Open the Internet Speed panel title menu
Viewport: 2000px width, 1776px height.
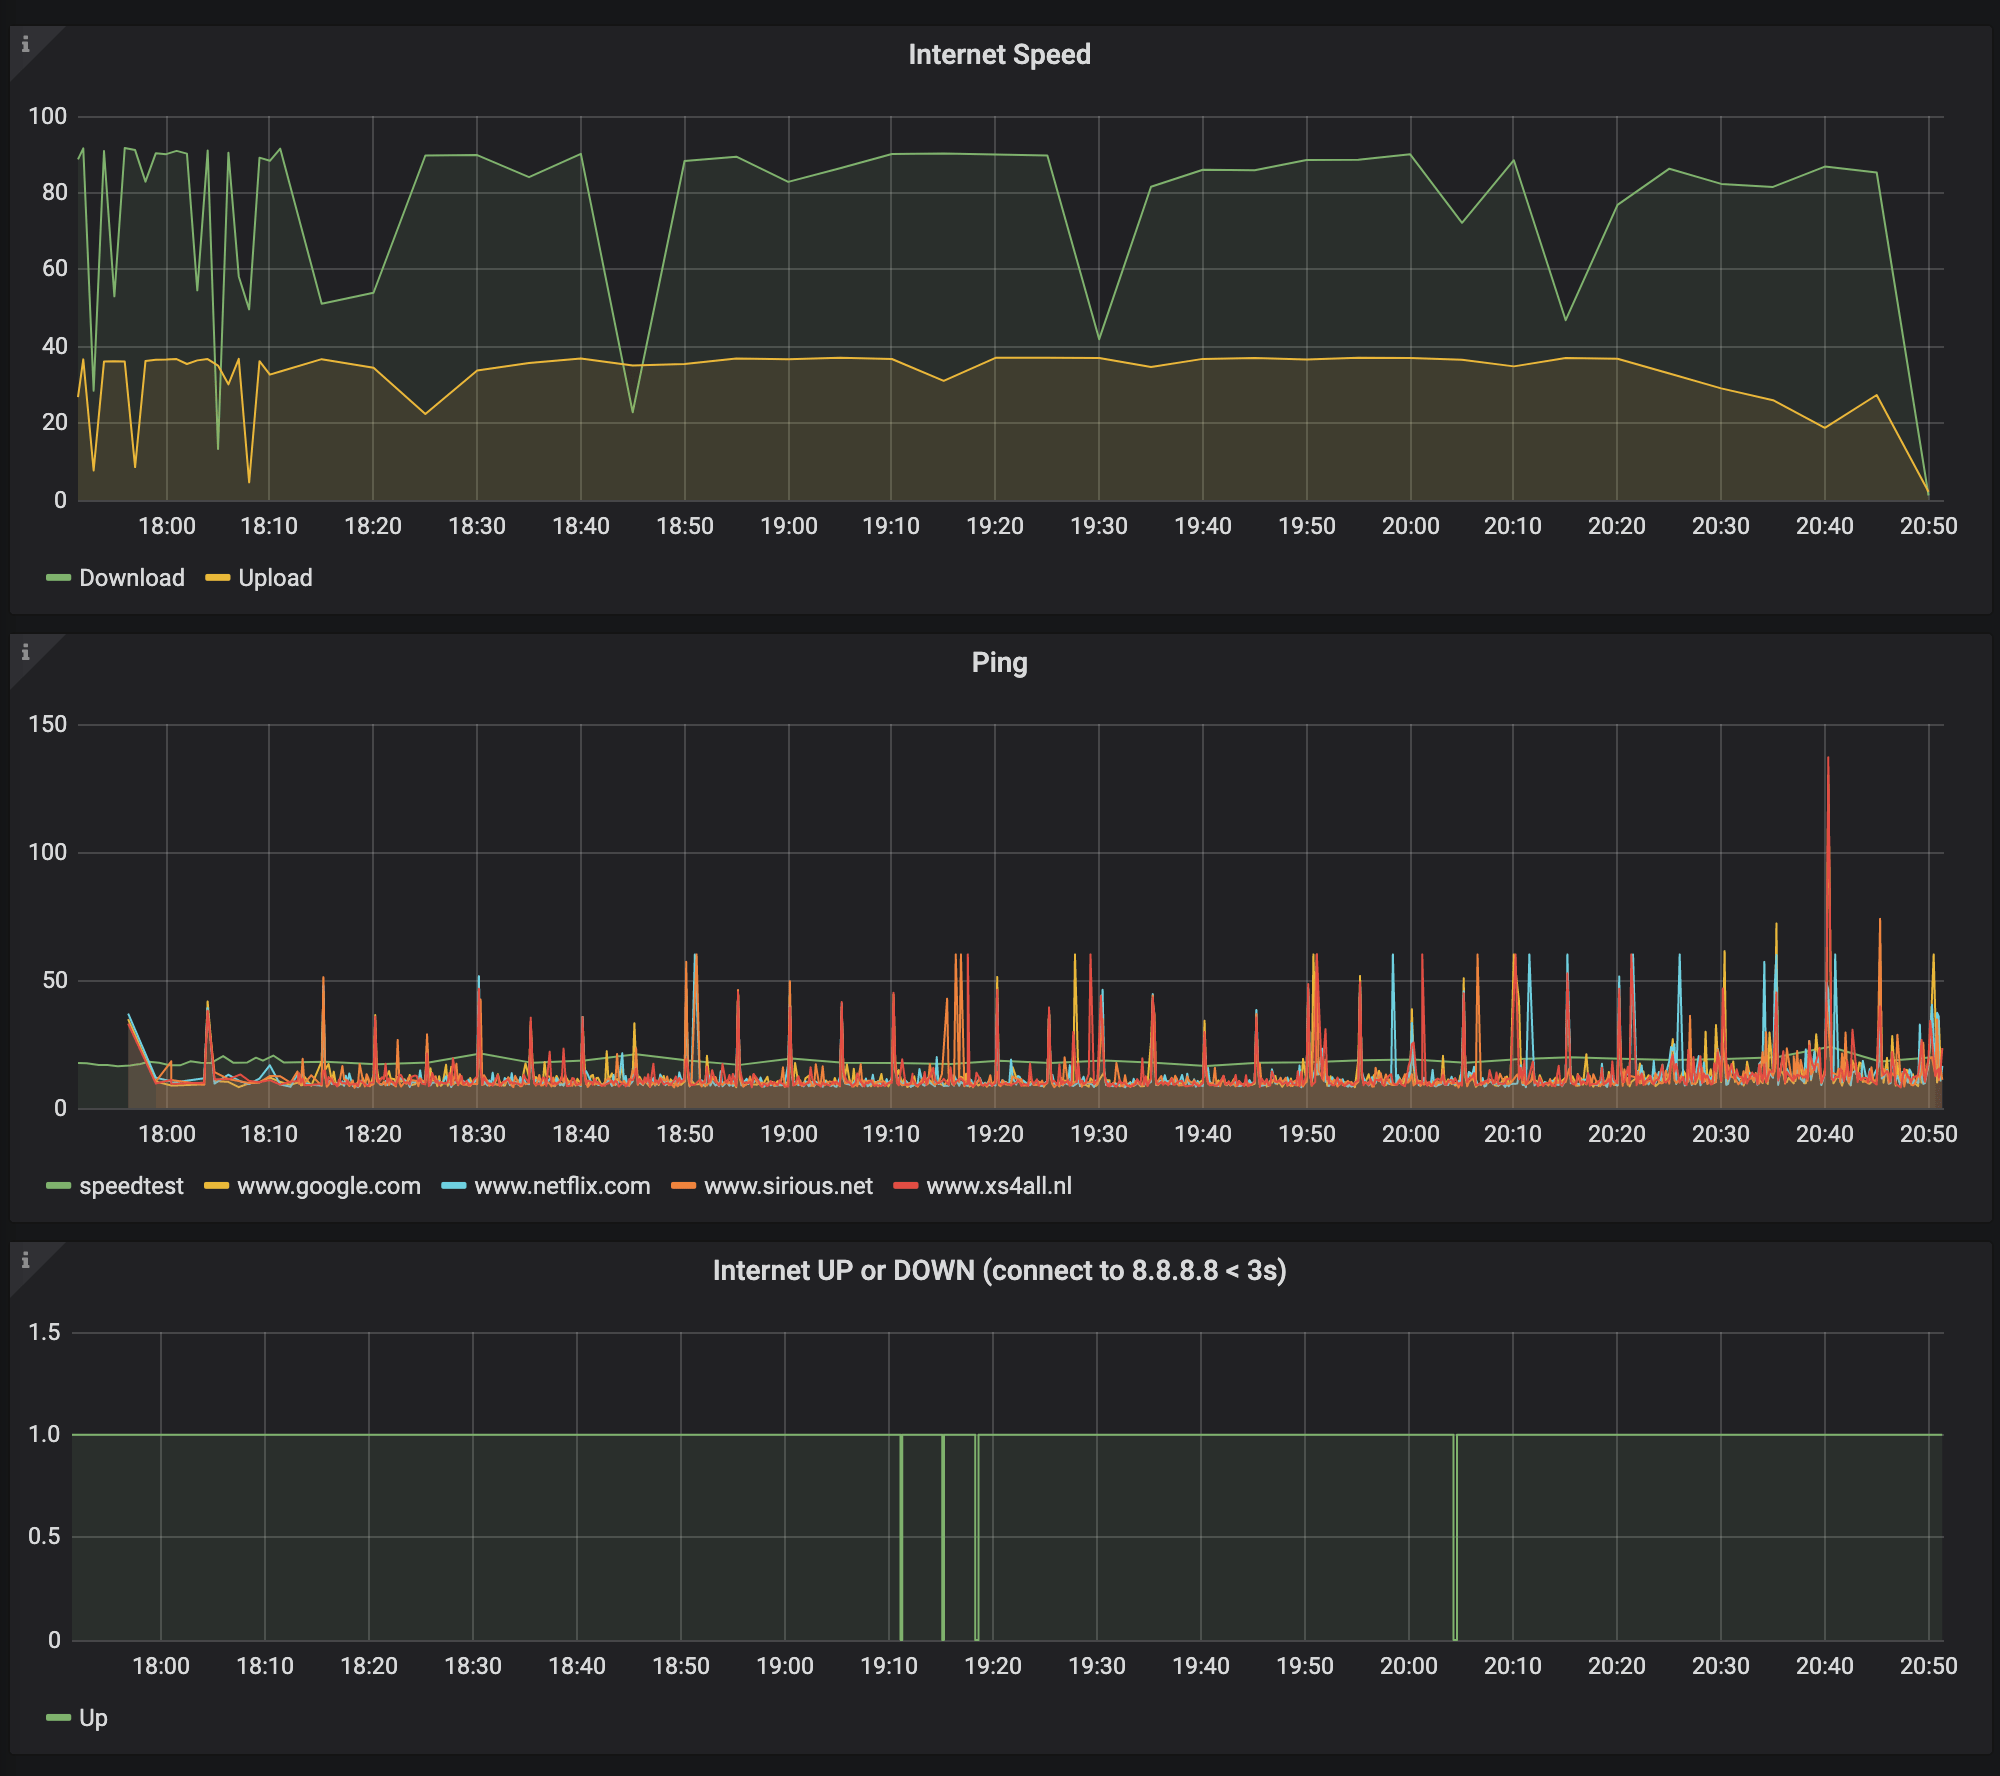tap(998, 54)
